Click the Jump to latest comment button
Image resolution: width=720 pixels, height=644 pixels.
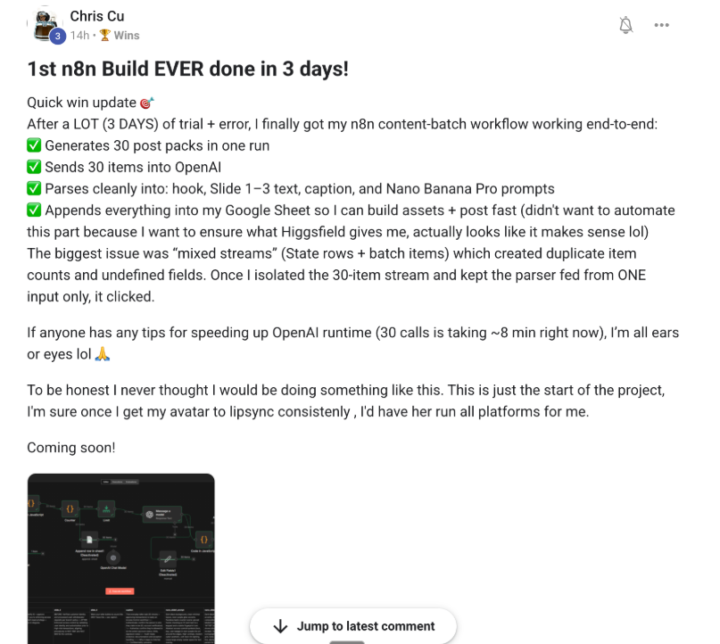(x=353, y=626)
